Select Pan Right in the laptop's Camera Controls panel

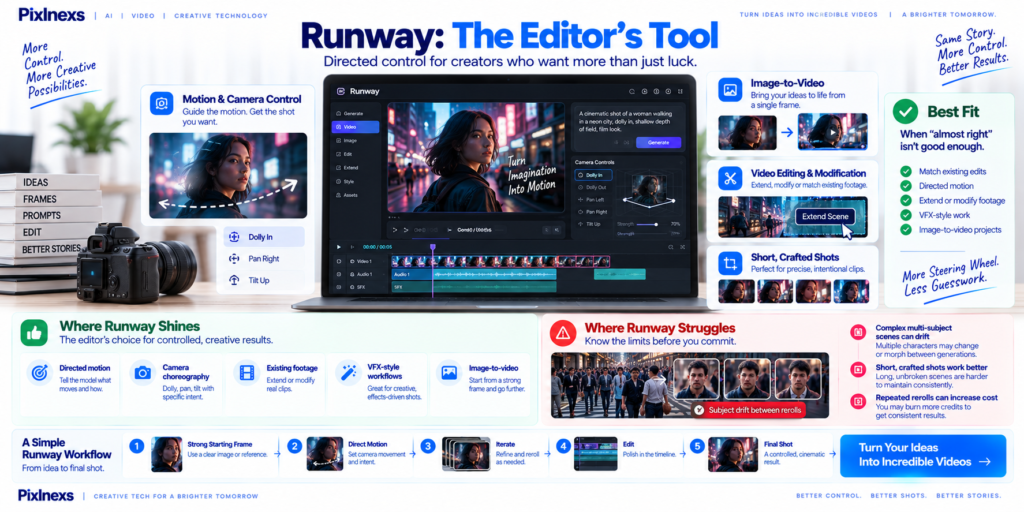[593, 212]
